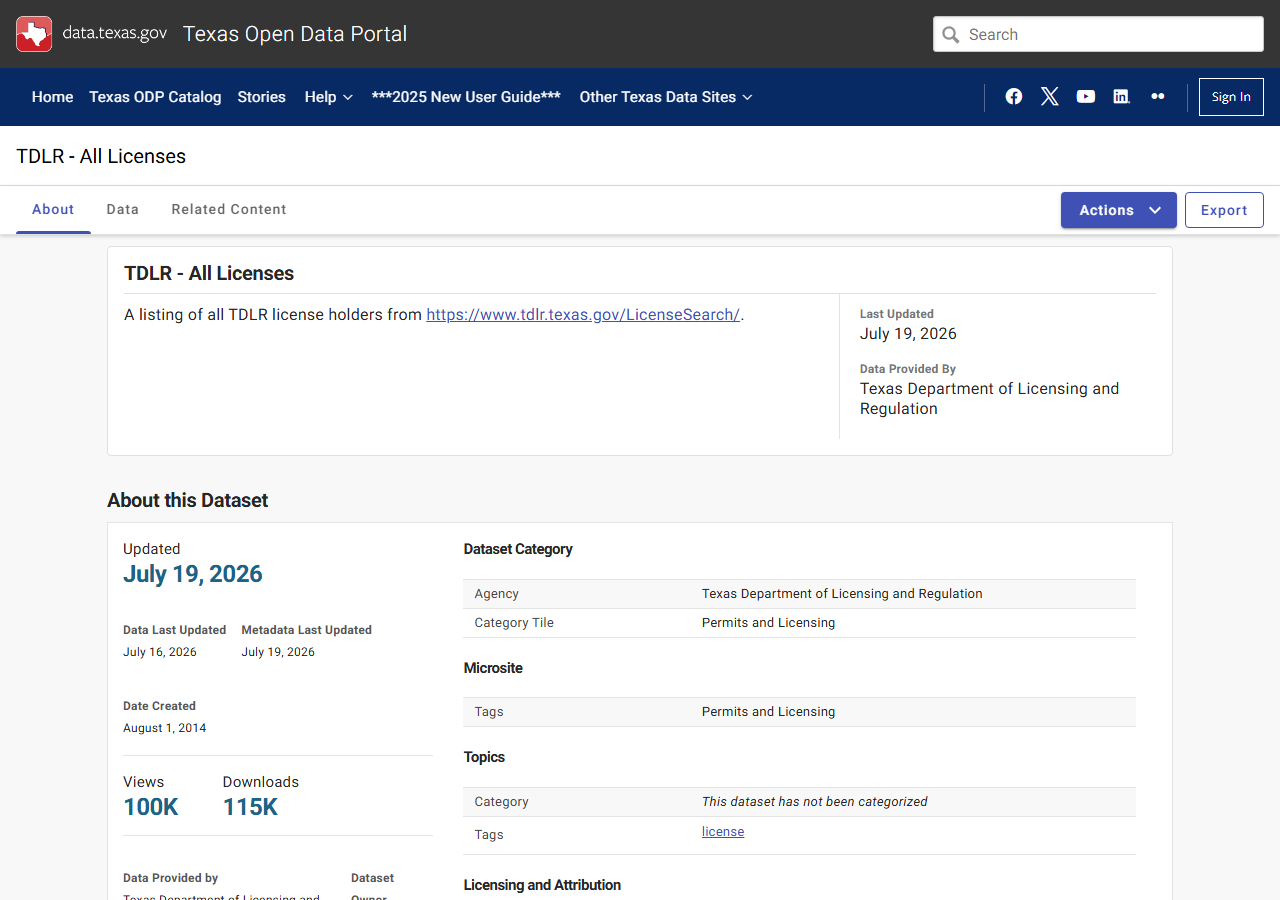Click the Texas data portal logo icon

click(34, 34)
